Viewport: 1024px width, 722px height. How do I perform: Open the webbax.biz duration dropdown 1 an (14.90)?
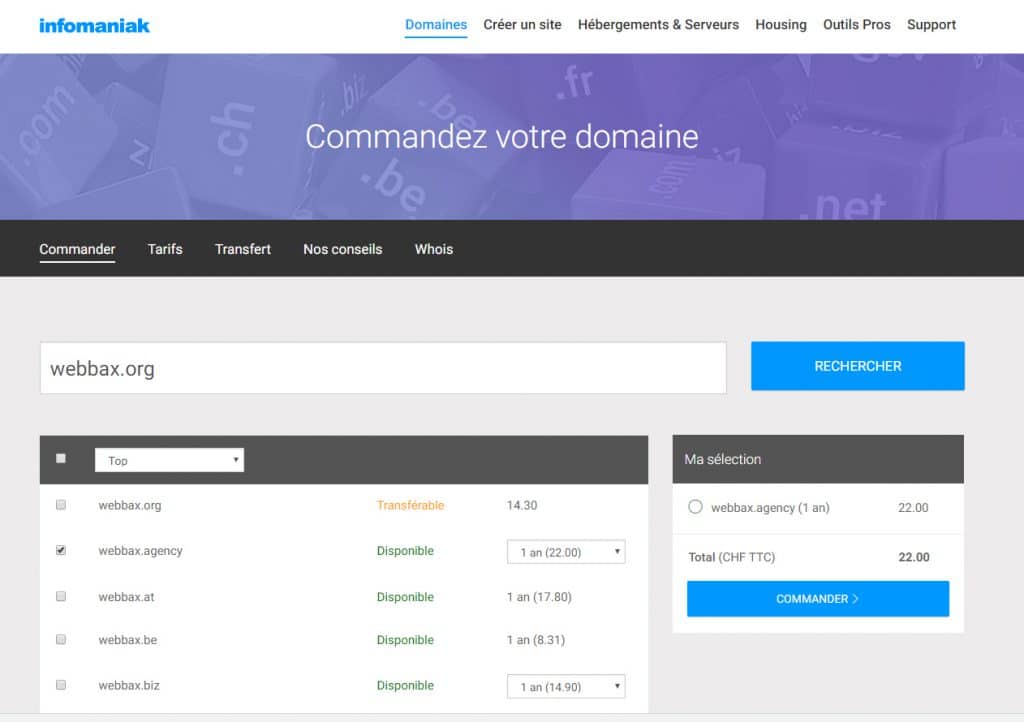(566, 687)
